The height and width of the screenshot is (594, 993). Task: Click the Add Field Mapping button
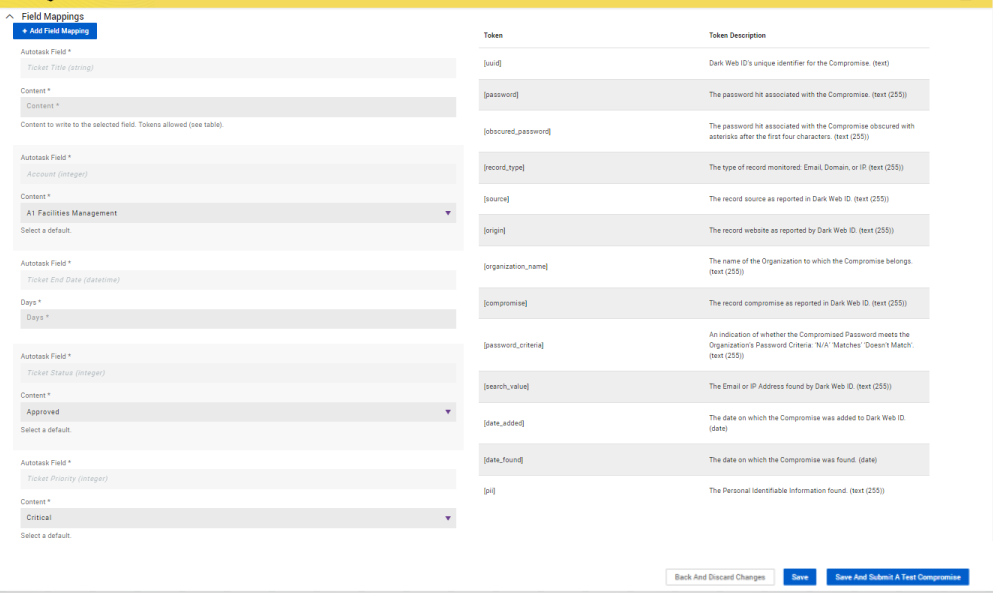coord(55,31)
